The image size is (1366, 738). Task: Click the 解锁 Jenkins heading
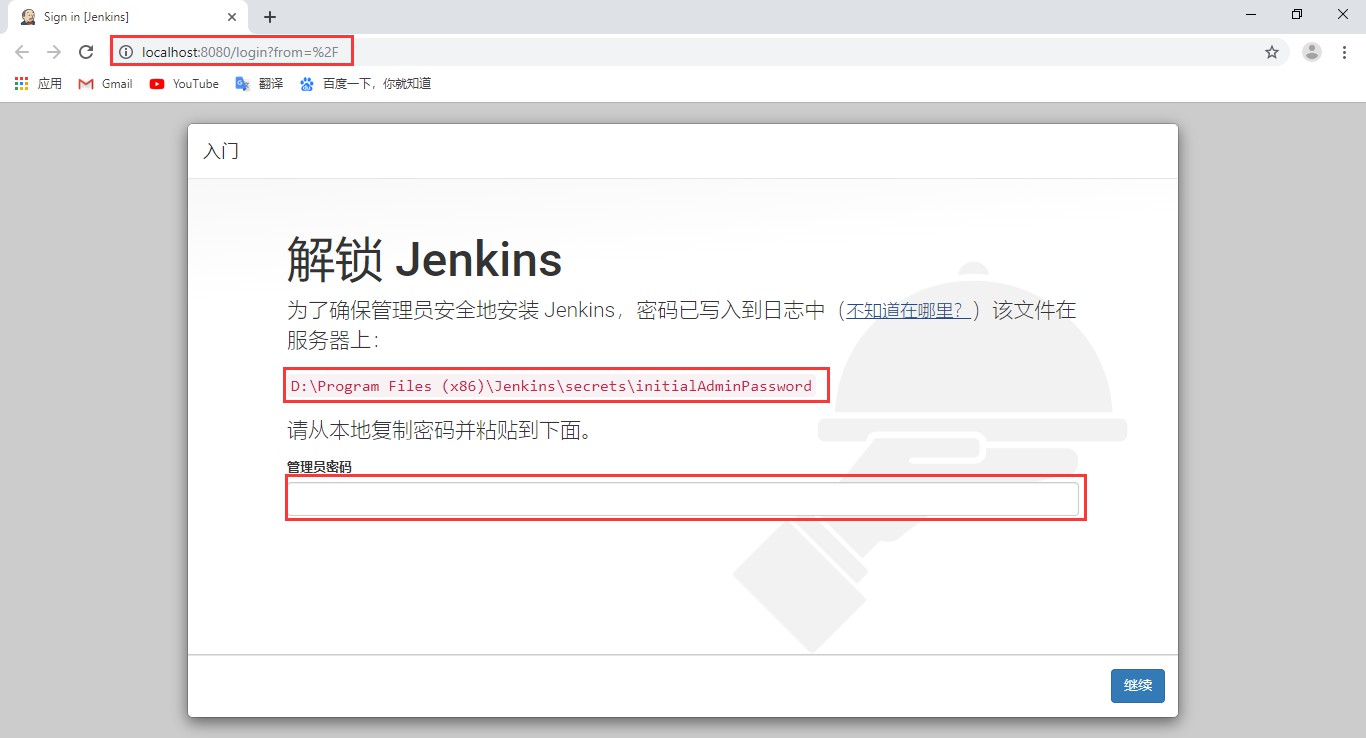click(x=424, y=260)
